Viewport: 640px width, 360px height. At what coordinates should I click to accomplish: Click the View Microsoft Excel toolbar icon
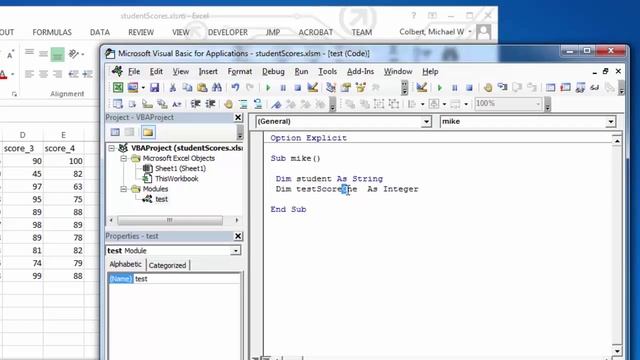click(118, 87)
